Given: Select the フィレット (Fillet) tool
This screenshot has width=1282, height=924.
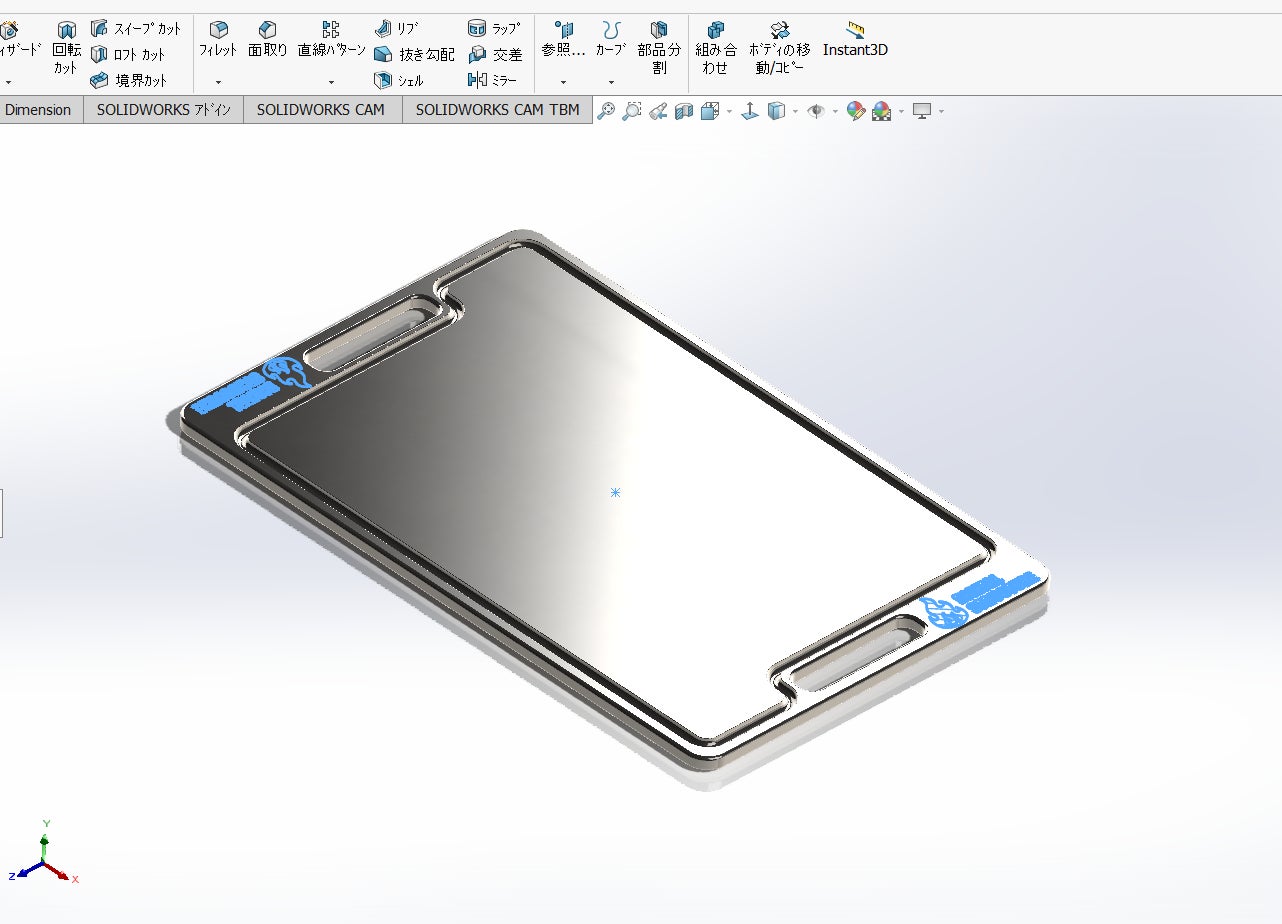Looking at the screenshot, I should click(218, 40).
